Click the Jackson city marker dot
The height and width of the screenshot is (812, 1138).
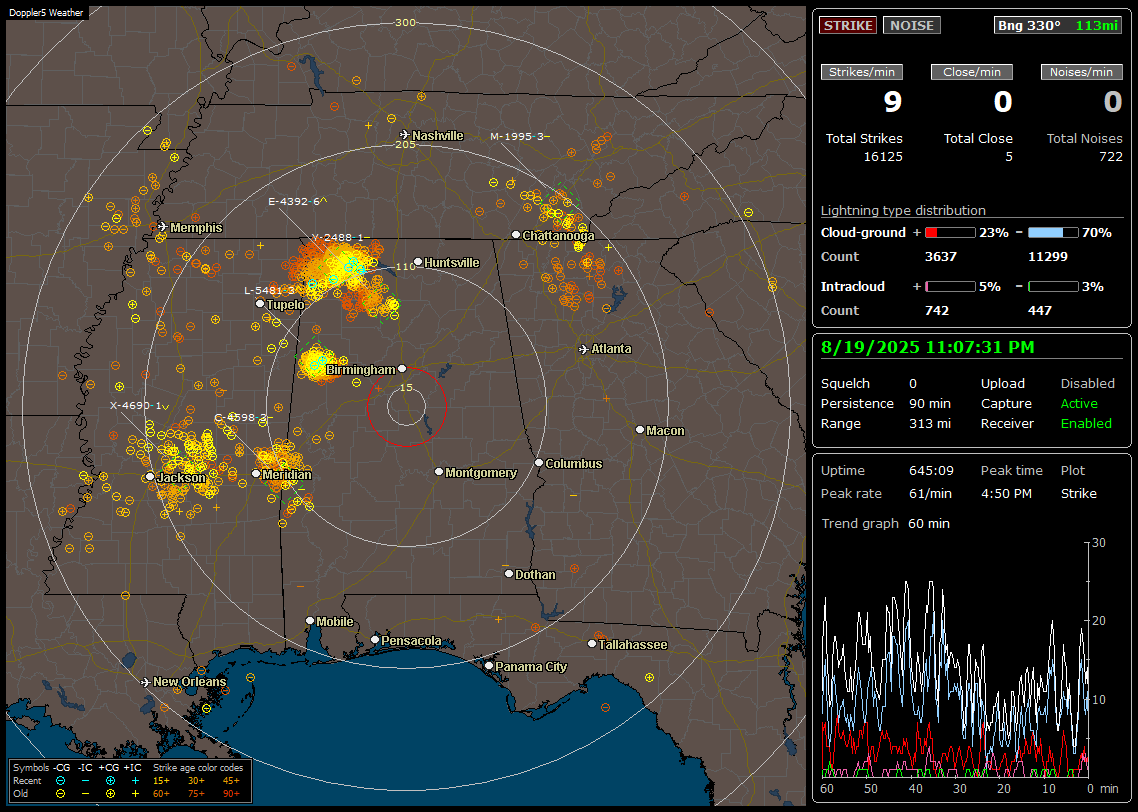pyautogui.click(x=150, y=477)
